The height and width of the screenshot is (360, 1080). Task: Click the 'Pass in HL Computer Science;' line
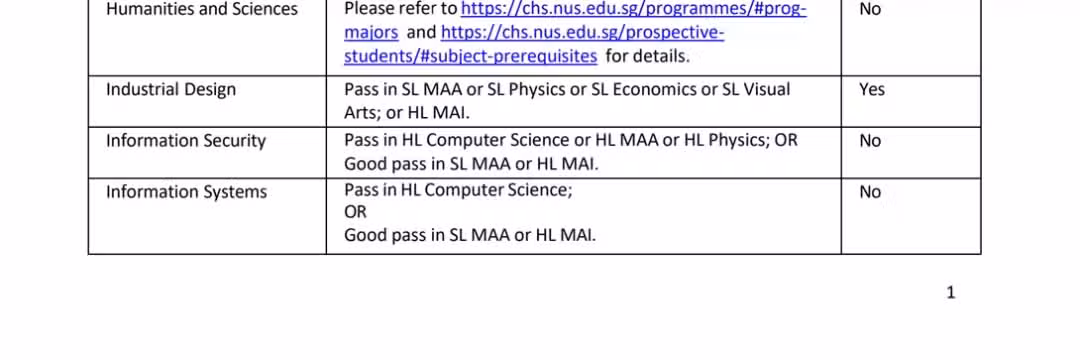[458, 189]
